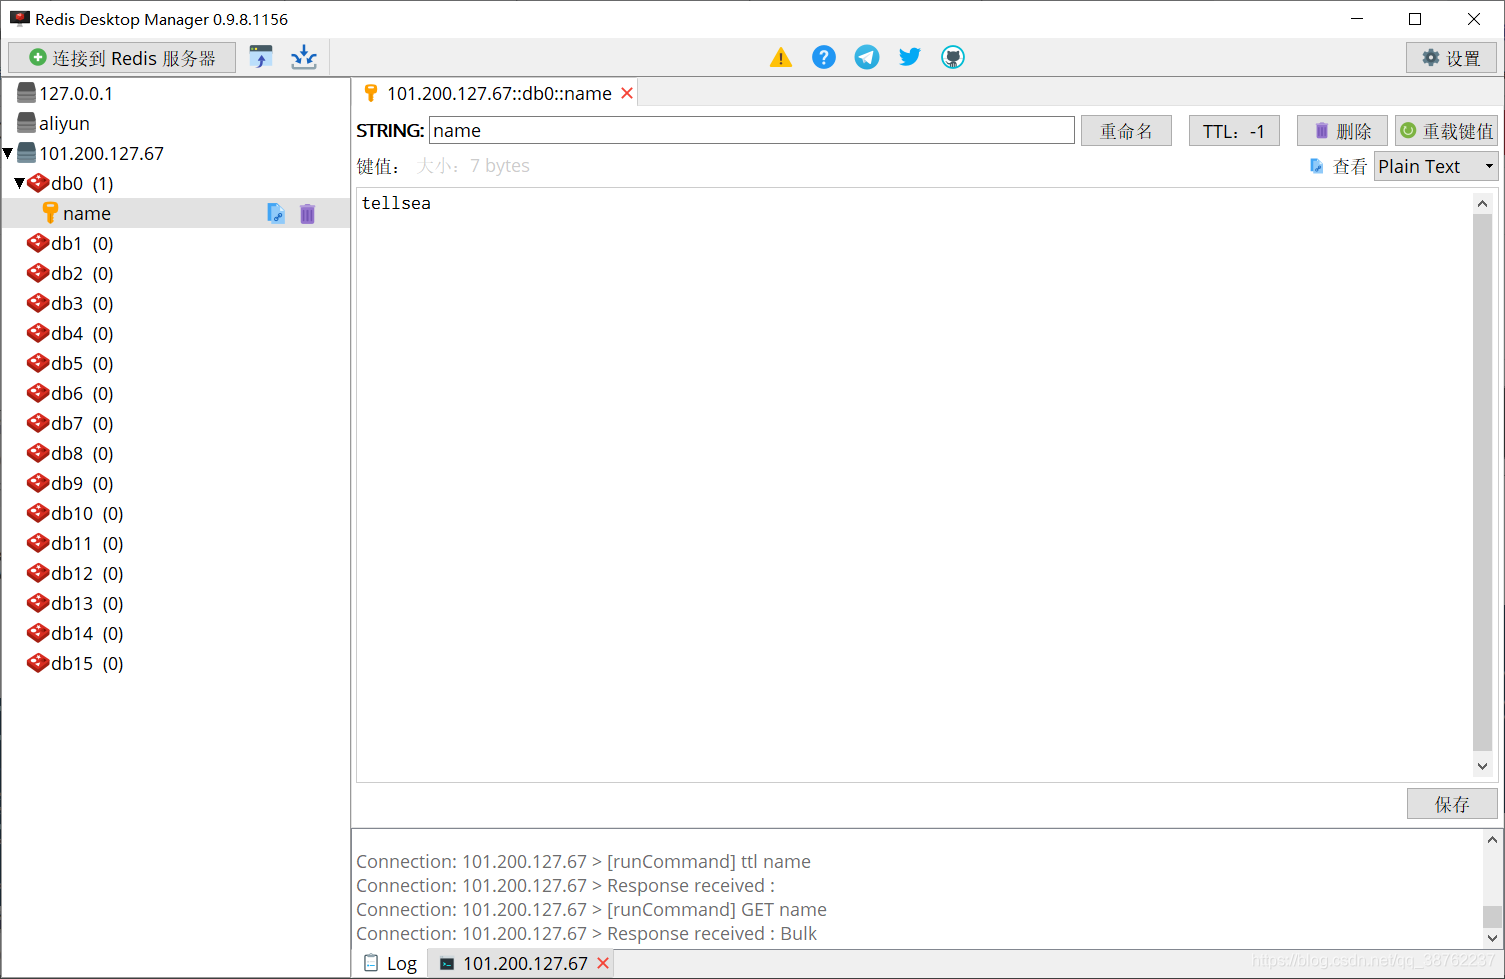
Task: Click the db10 database icon
Action: 38,513
